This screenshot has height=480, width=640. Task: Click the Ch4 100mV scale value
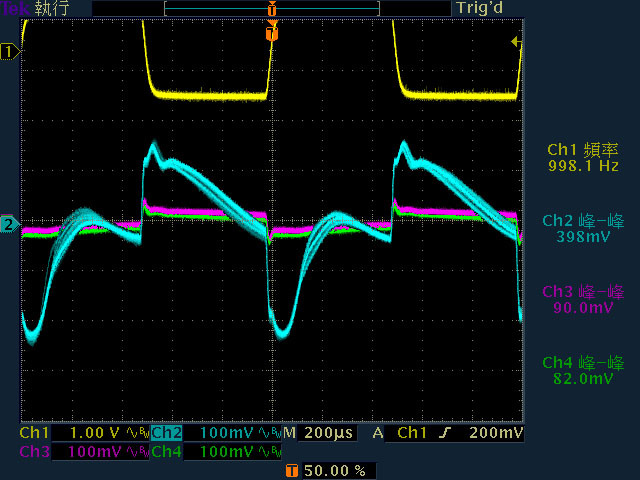(x=227, y=452)
